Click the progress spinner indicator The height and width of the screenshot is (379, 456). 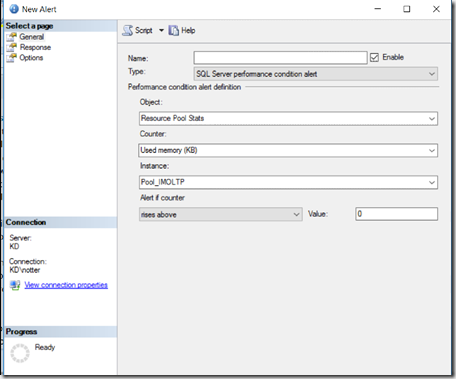coord(20,353)
